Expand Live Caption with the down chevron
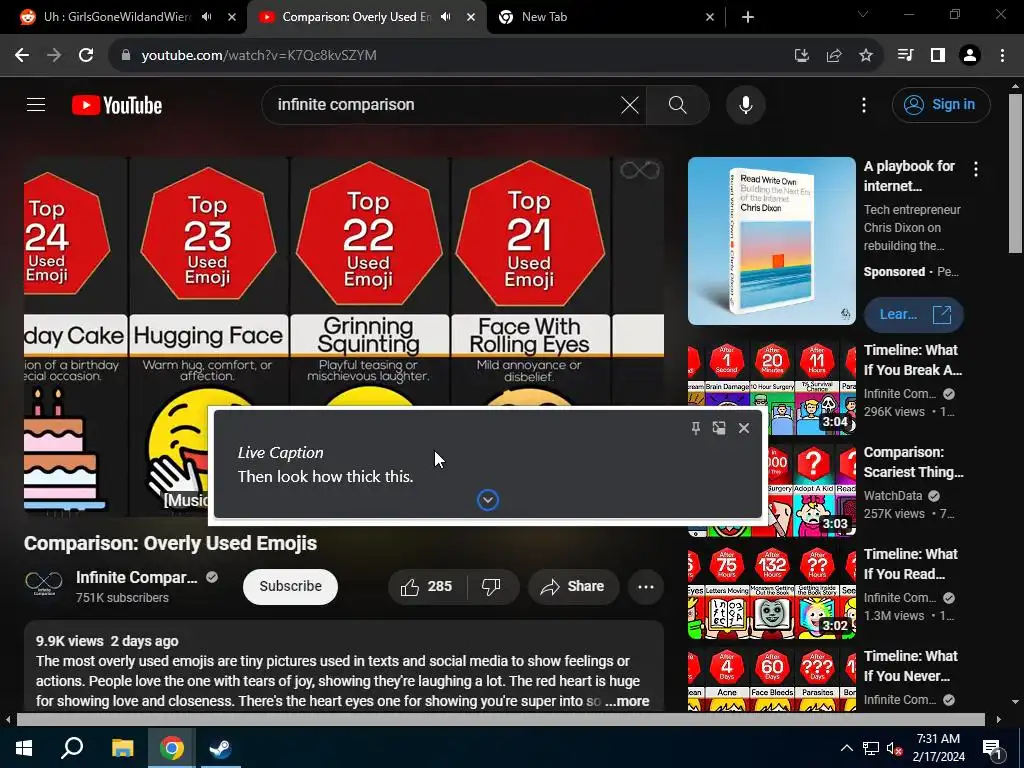1024x768 pixels. click(488, 500)
